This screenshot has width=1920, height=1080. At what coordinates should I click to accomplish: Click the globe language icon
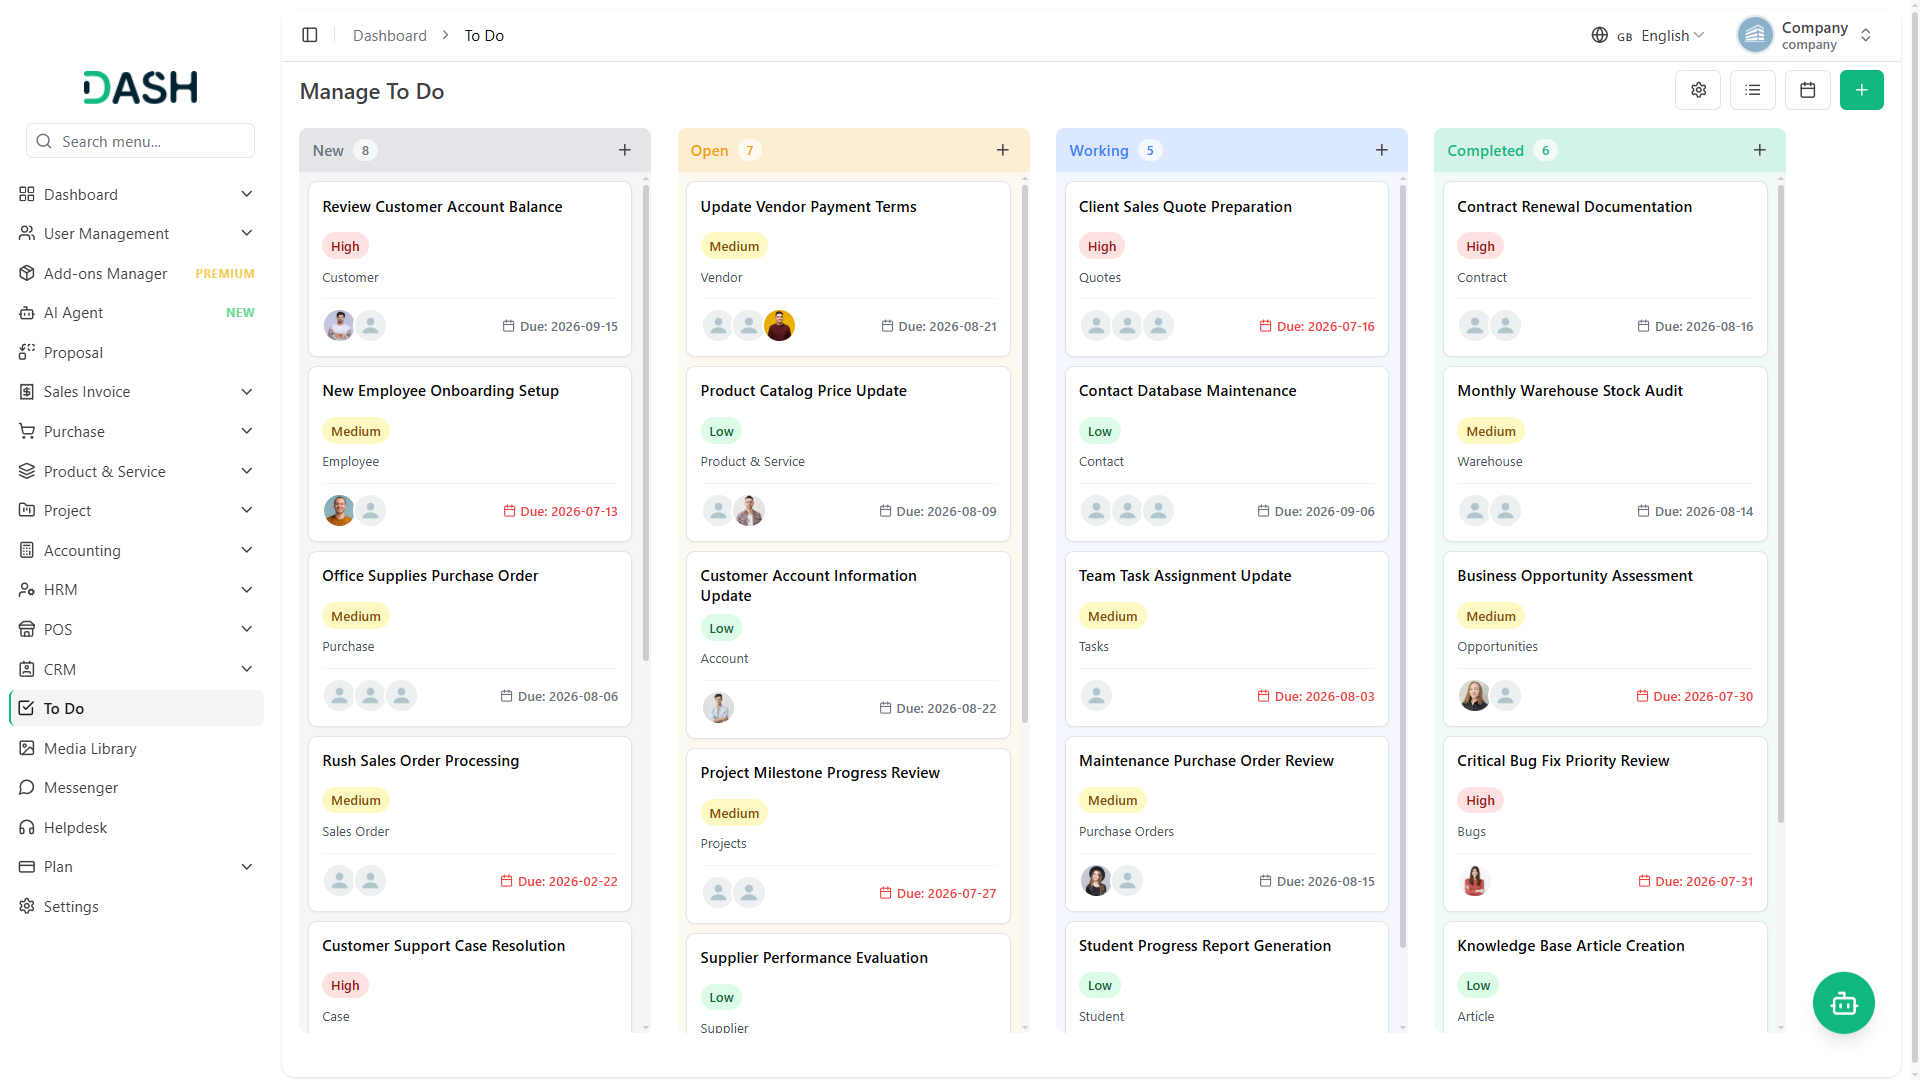tap(1600, 35)
